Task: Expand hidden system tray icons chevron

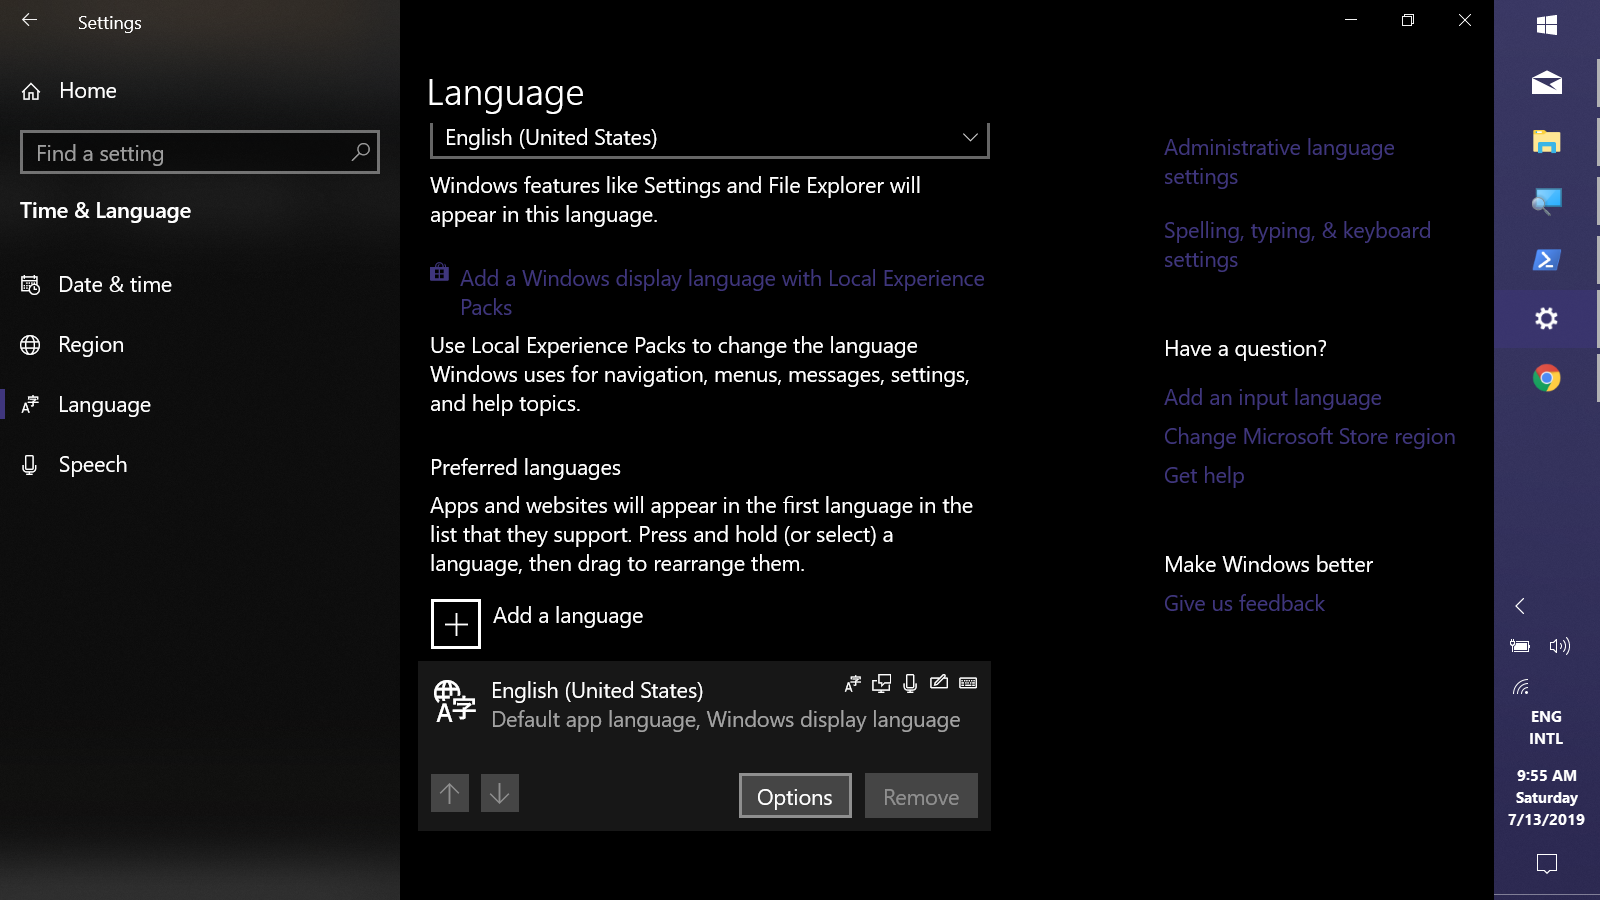Action: pos(1520,606)
